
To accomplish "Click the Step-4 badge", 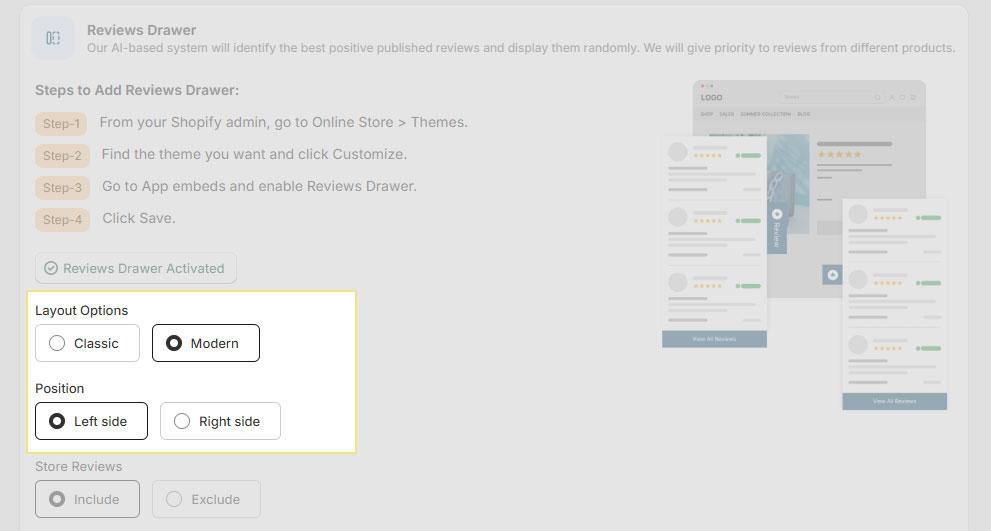I will tap(62, 220).
